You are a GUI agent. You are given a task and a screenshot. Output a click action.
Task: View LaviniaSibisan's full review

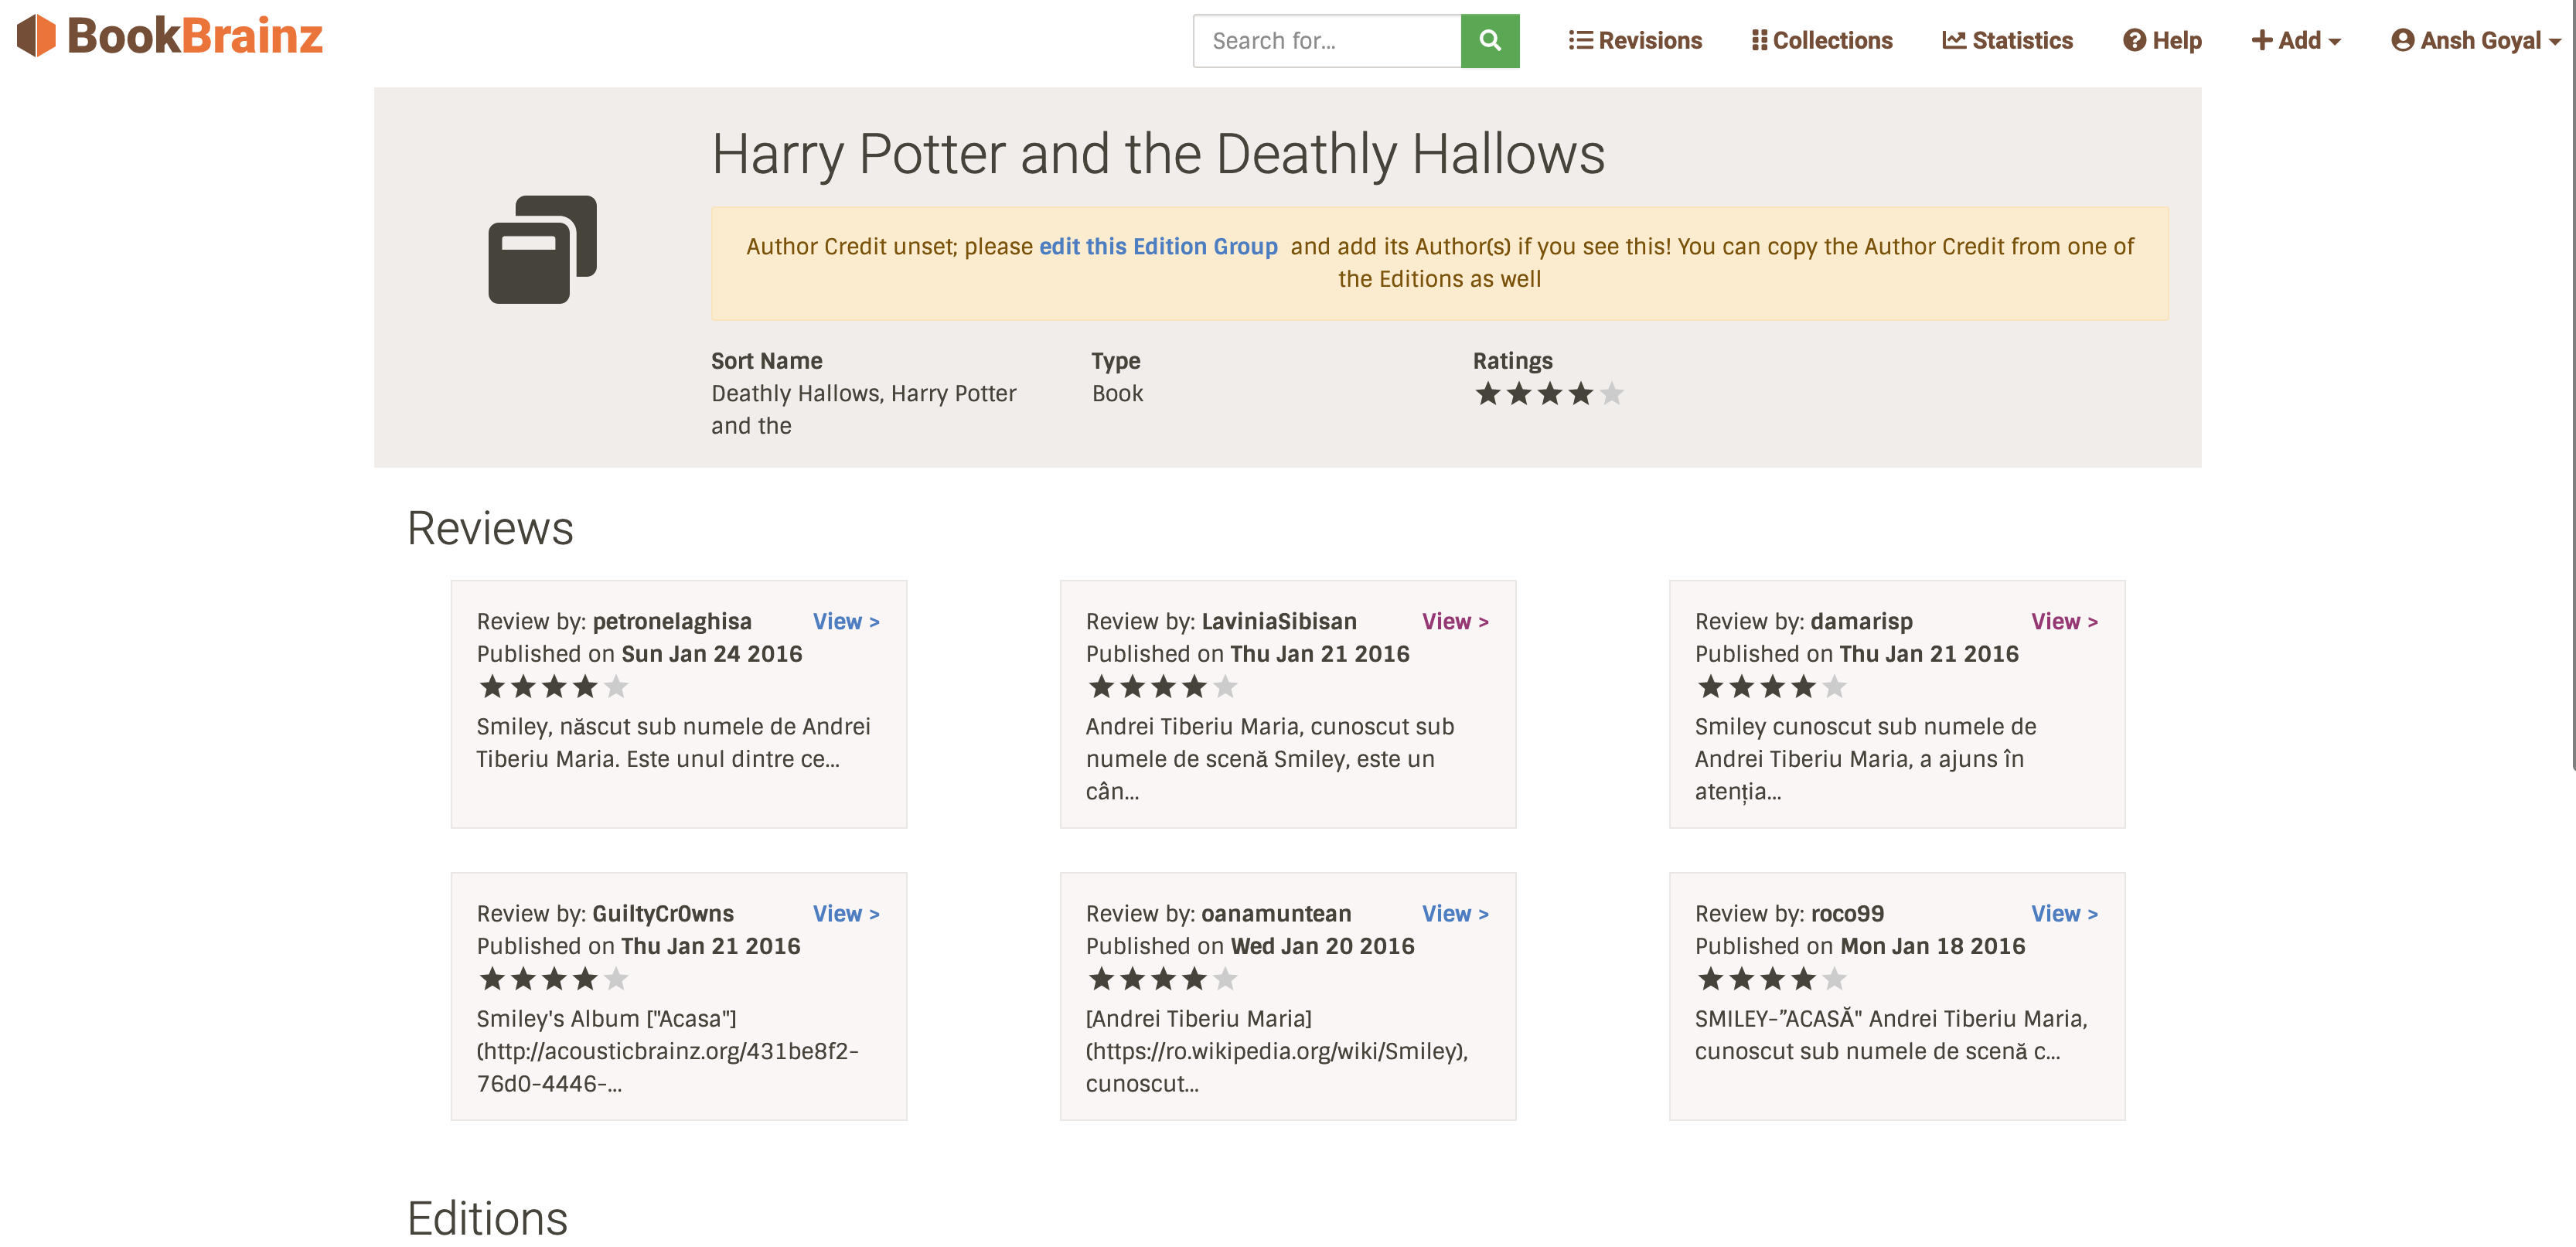pos(1455,622)
